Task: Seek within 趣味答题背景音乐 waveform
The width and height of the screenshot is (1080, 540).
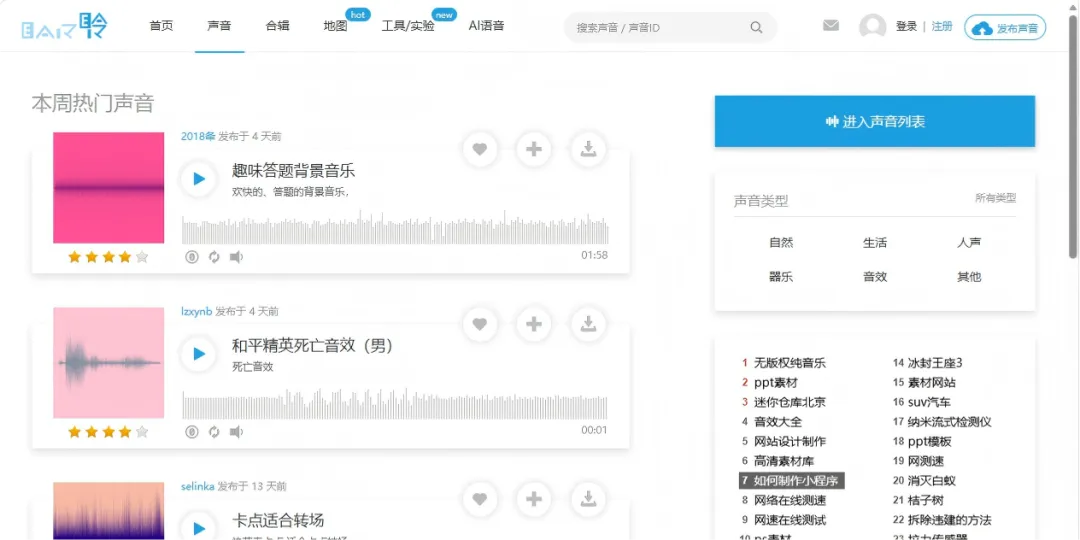Action: pyautogui.click(x=395, y=227)
